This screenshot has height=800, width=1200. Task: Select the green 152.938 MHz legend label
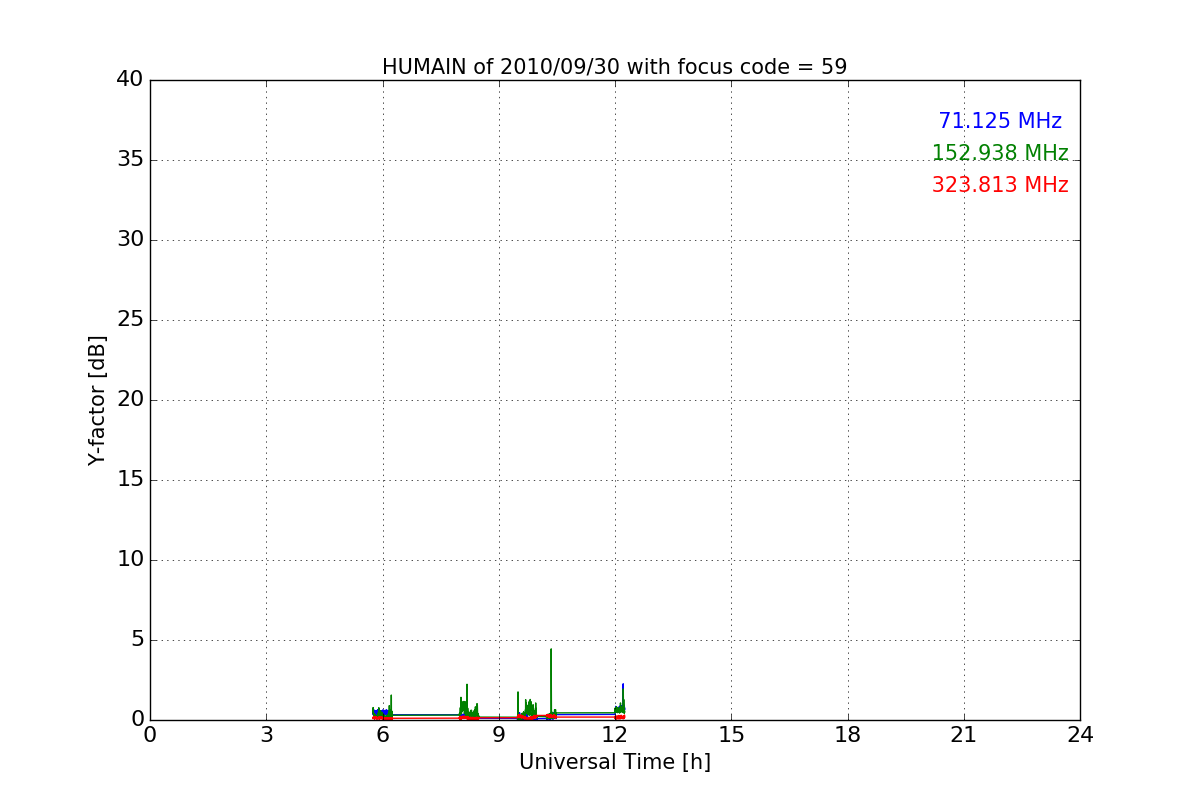[1000, 153]
